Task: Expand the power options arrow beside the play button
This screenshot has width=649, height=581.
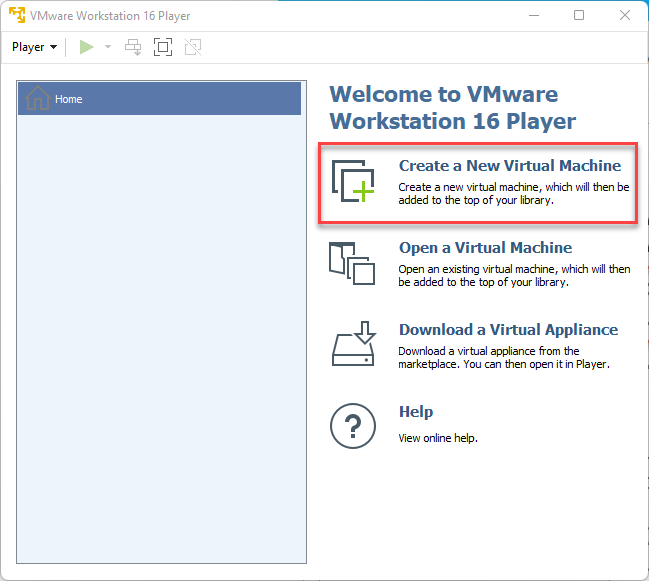Action: coord(108,47)
